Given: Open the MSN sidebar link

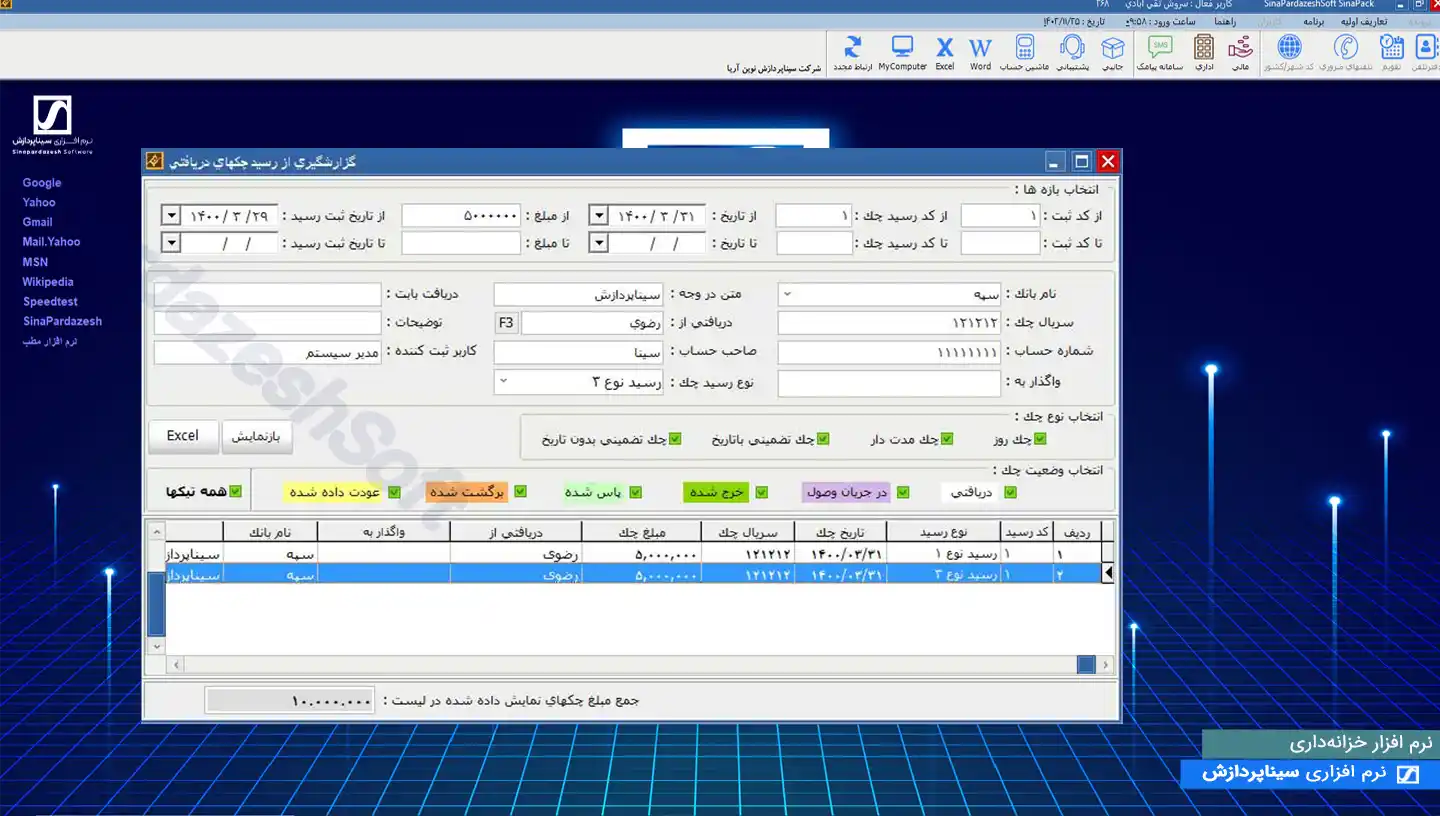Looking at the screenshot, I should [x=35, y=262].
